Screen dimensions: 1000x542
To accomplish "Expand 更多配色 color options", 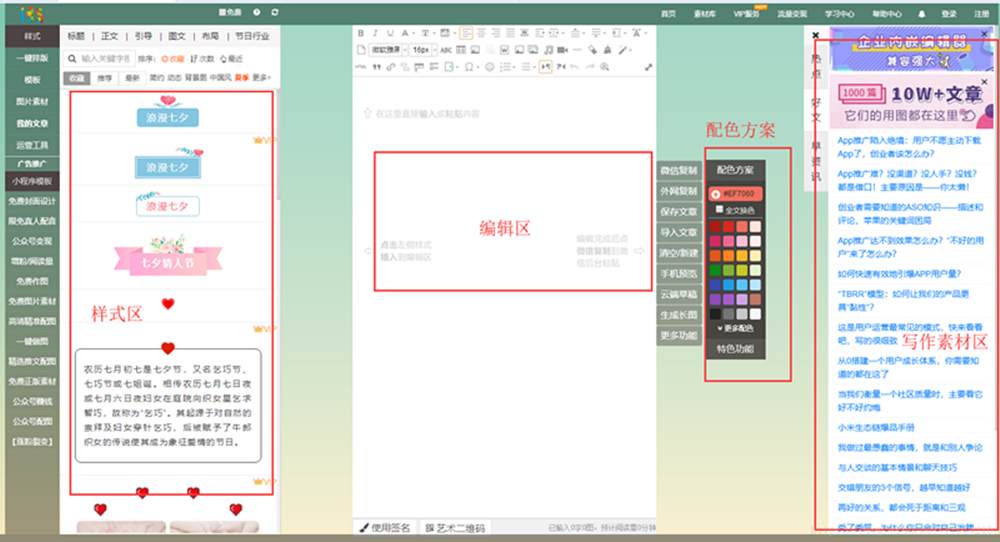I will [735, 328].
